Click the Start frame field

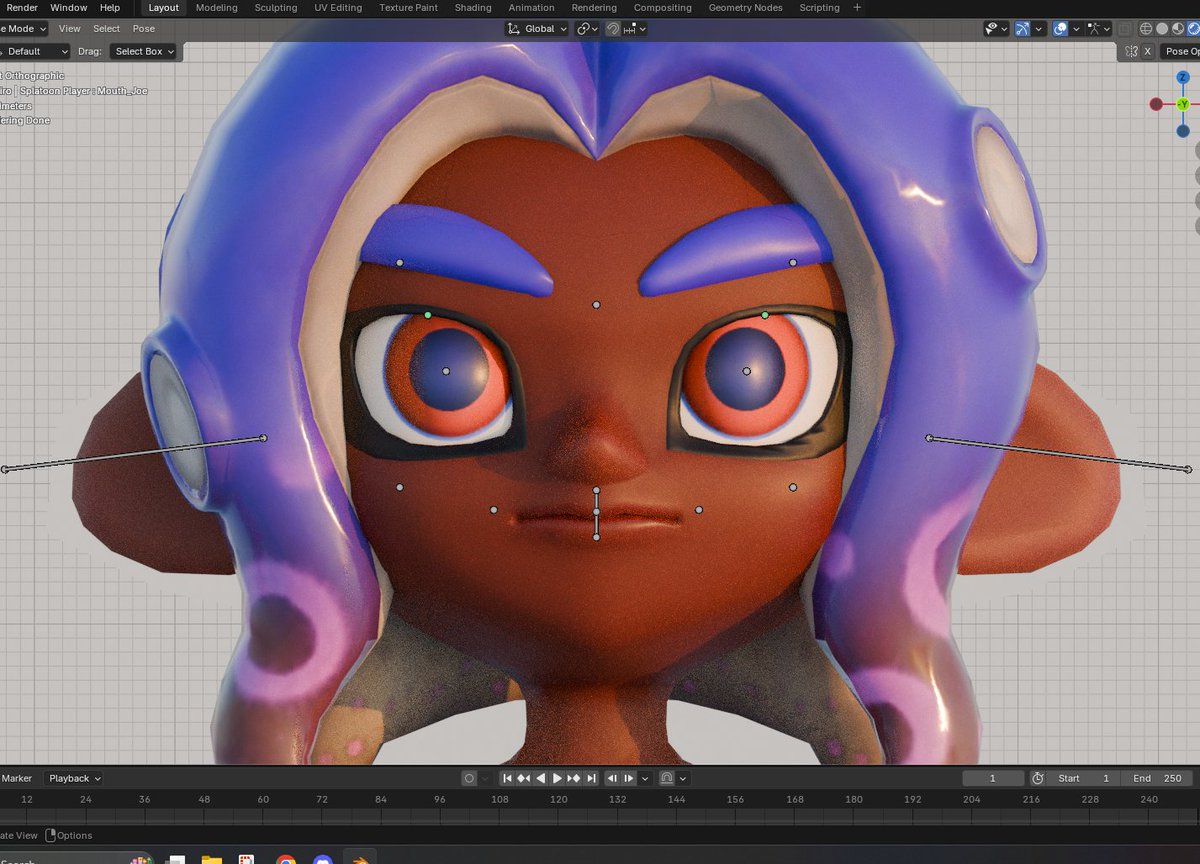pos(1083,778)
